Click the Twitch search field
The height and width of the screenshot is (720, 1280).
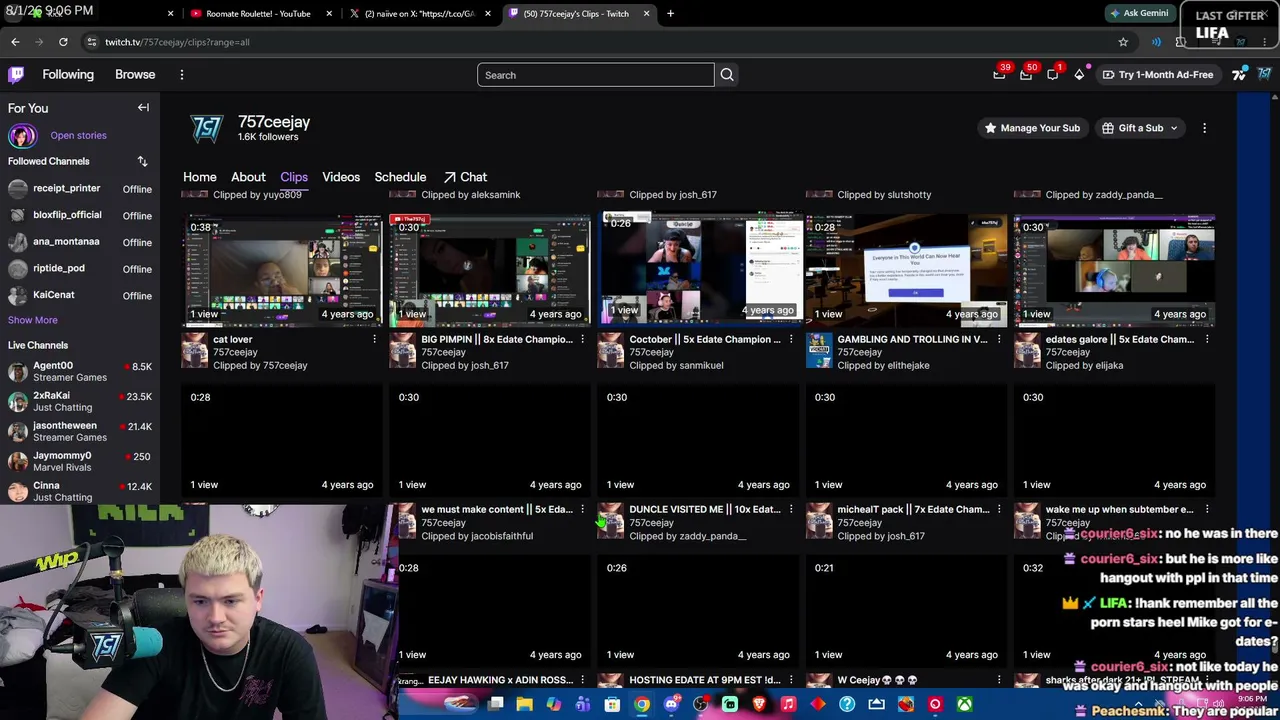click(596, 75)
